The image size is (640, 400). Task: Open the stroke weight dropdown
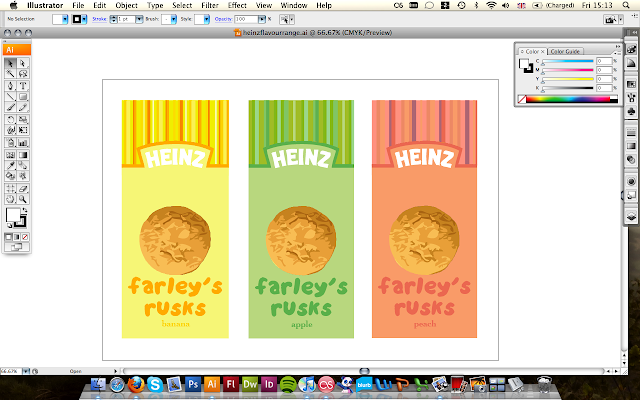[139, 19]
